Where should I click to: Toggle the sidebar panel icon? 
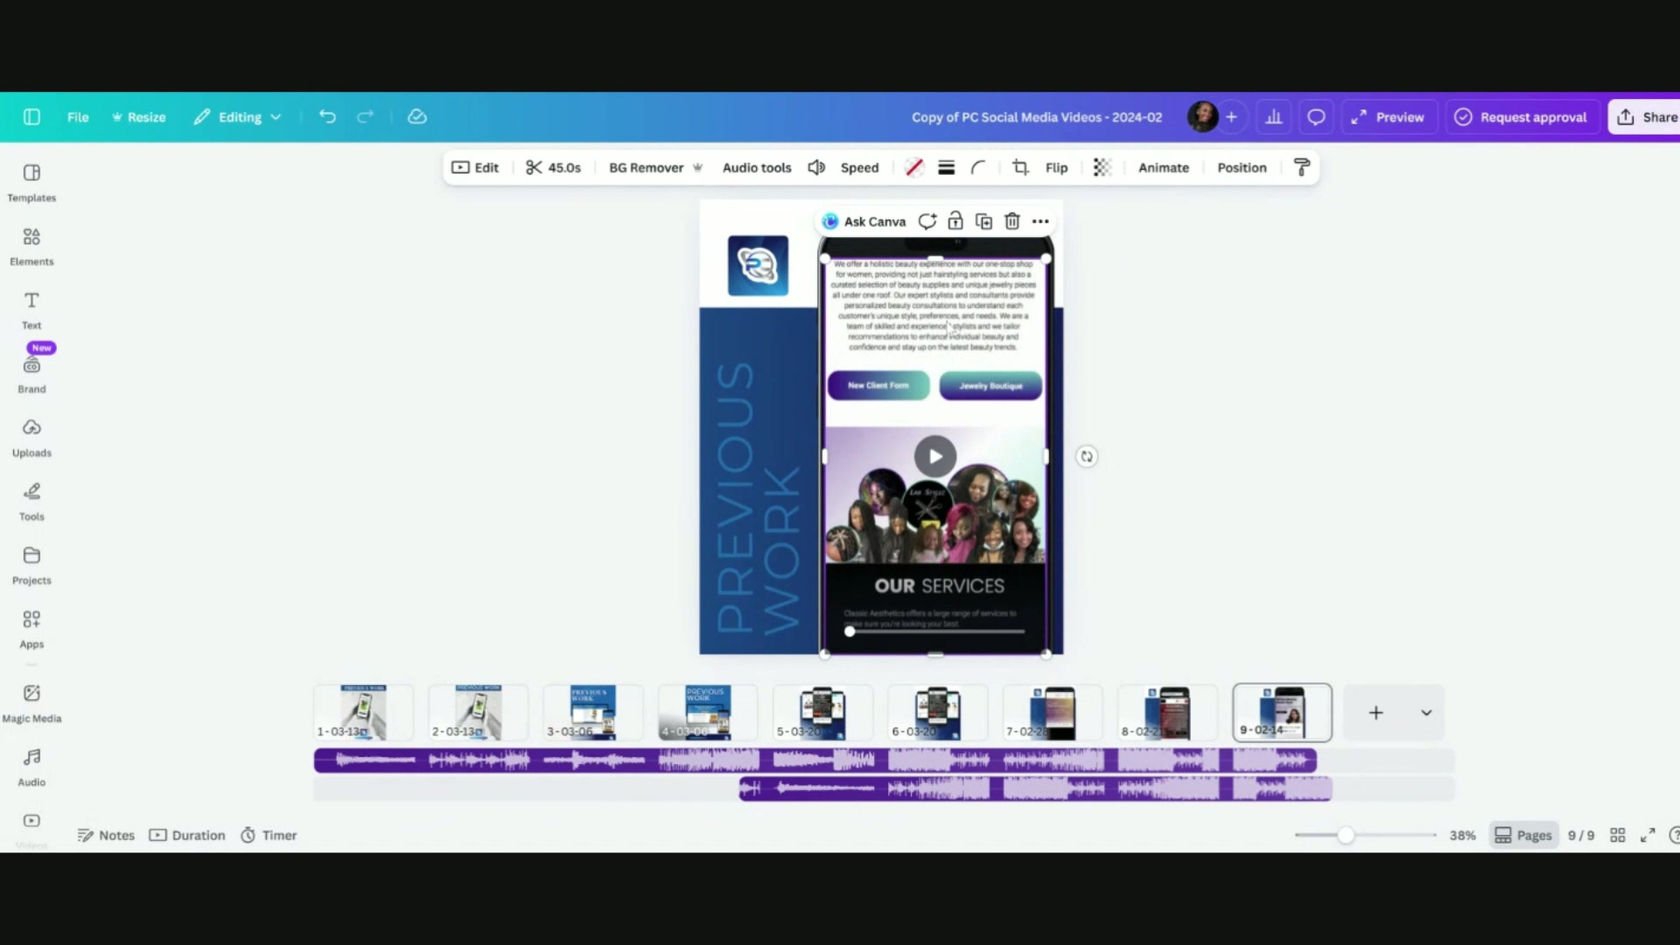(32, 117)
